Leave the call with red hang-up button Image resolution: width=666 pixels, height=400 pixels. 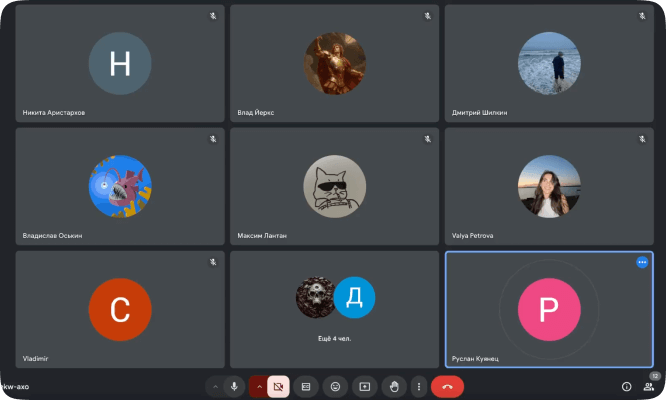[447, 386]
